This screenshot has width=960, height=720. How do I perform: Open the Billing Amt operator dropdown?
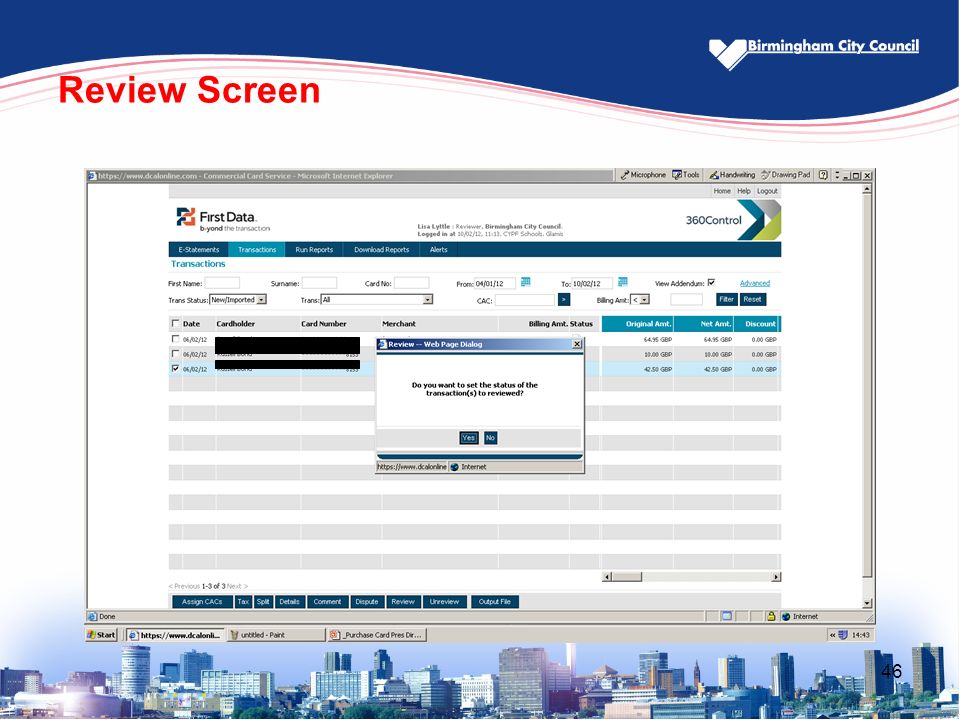click(640, 299)
